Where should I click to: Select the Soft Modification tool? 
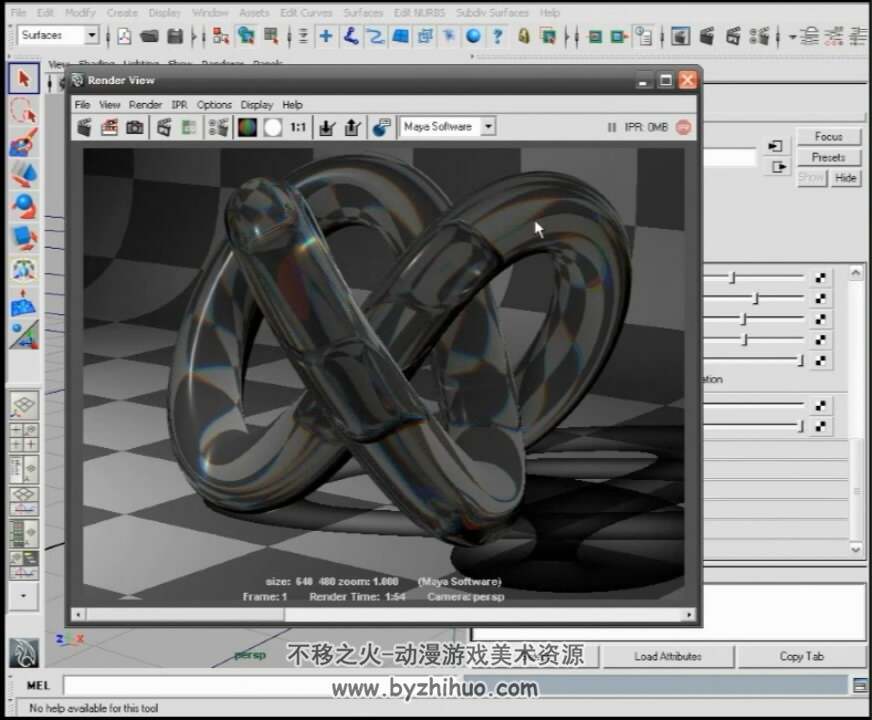click(24, 303)
